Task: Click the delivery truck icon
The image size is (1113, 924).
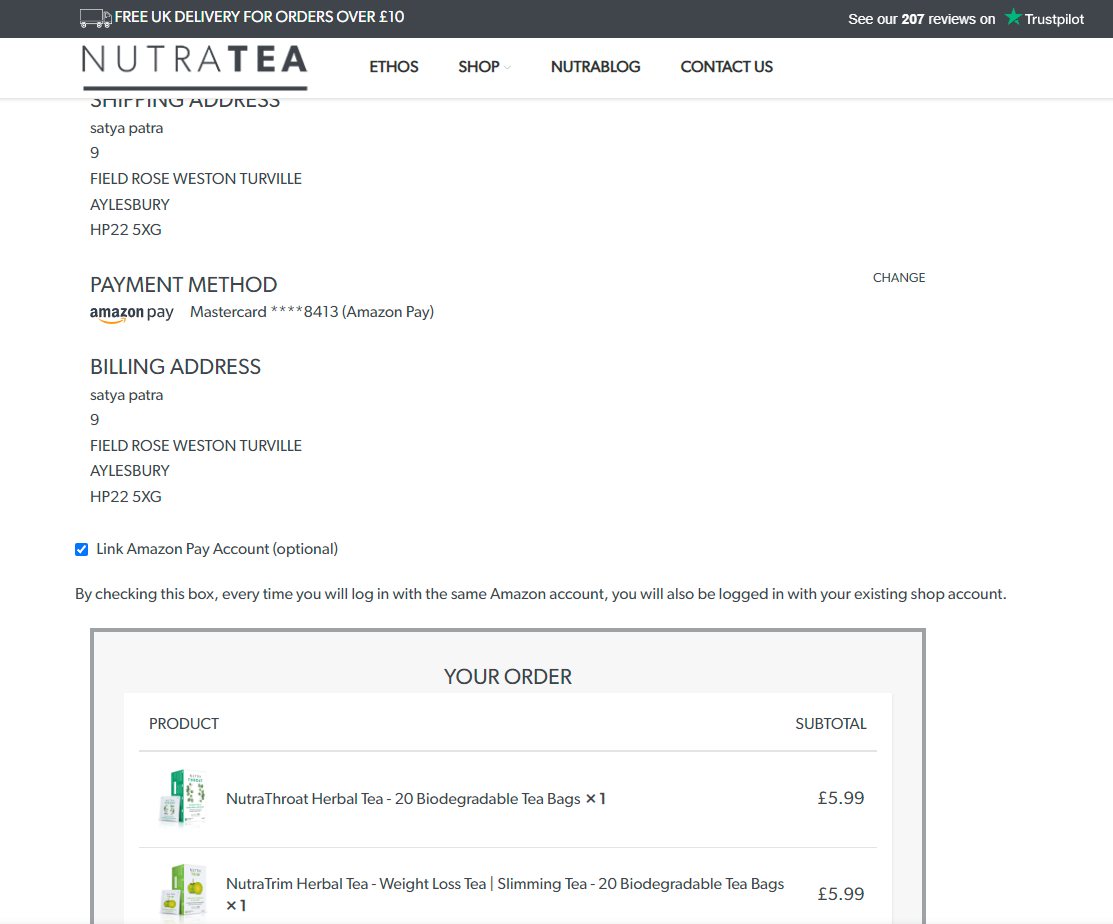Action: point(95,18)
